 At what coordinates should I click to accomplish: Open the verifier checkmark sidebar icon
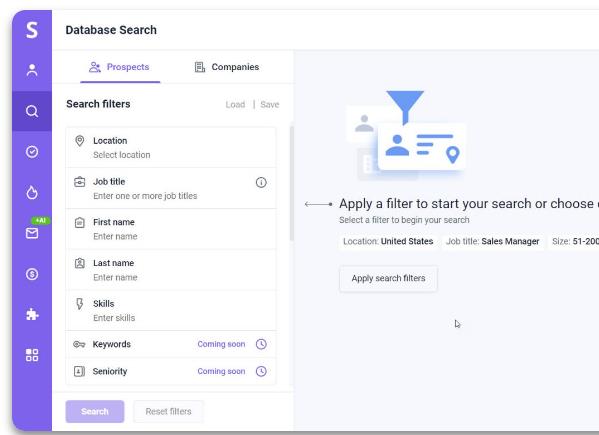[x=32, y=152]
